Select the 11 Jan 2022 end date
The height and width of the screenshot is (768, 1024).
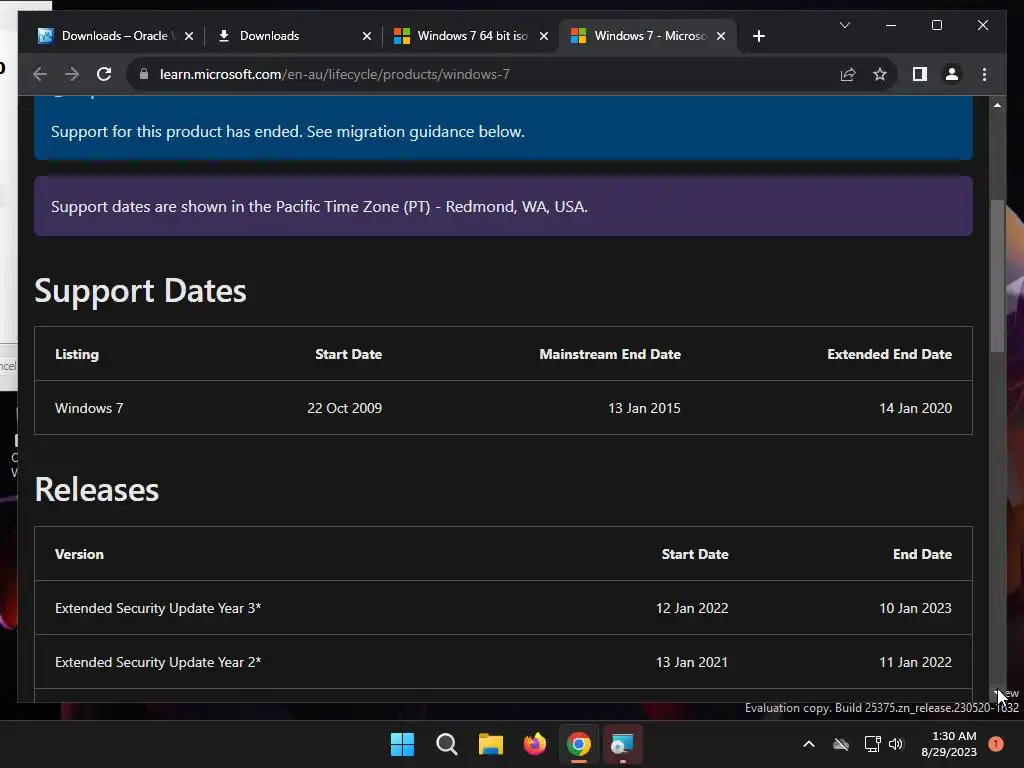pyautogui.click(x=916, y=662)
